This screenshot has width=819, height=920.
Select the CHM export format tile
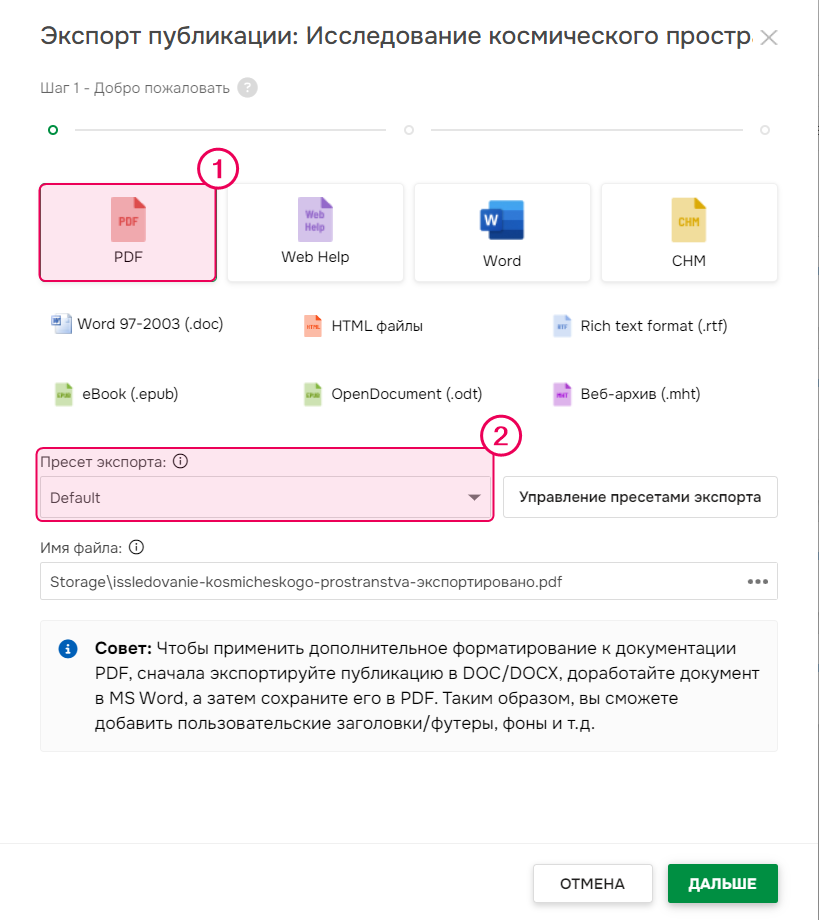click(689, 232)
